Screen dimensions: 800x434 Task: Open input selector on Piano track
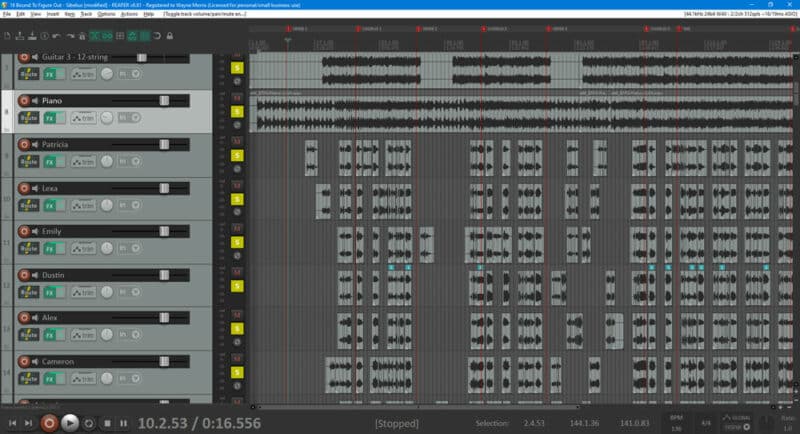point(129,118)
